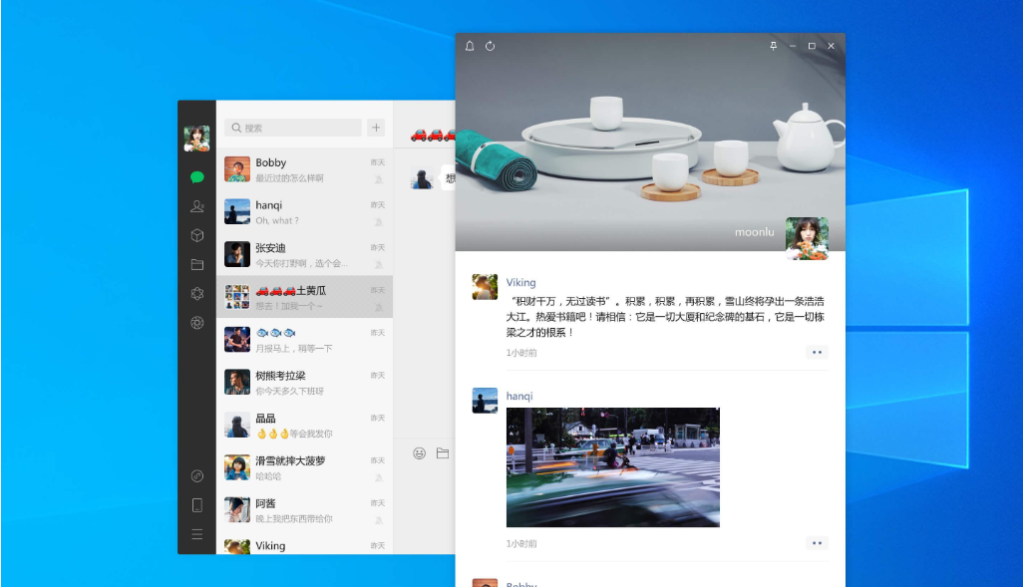Open the Favorites cube icon
The height and width of the screenshot is (587, 1024).
[x=197, y=235]
